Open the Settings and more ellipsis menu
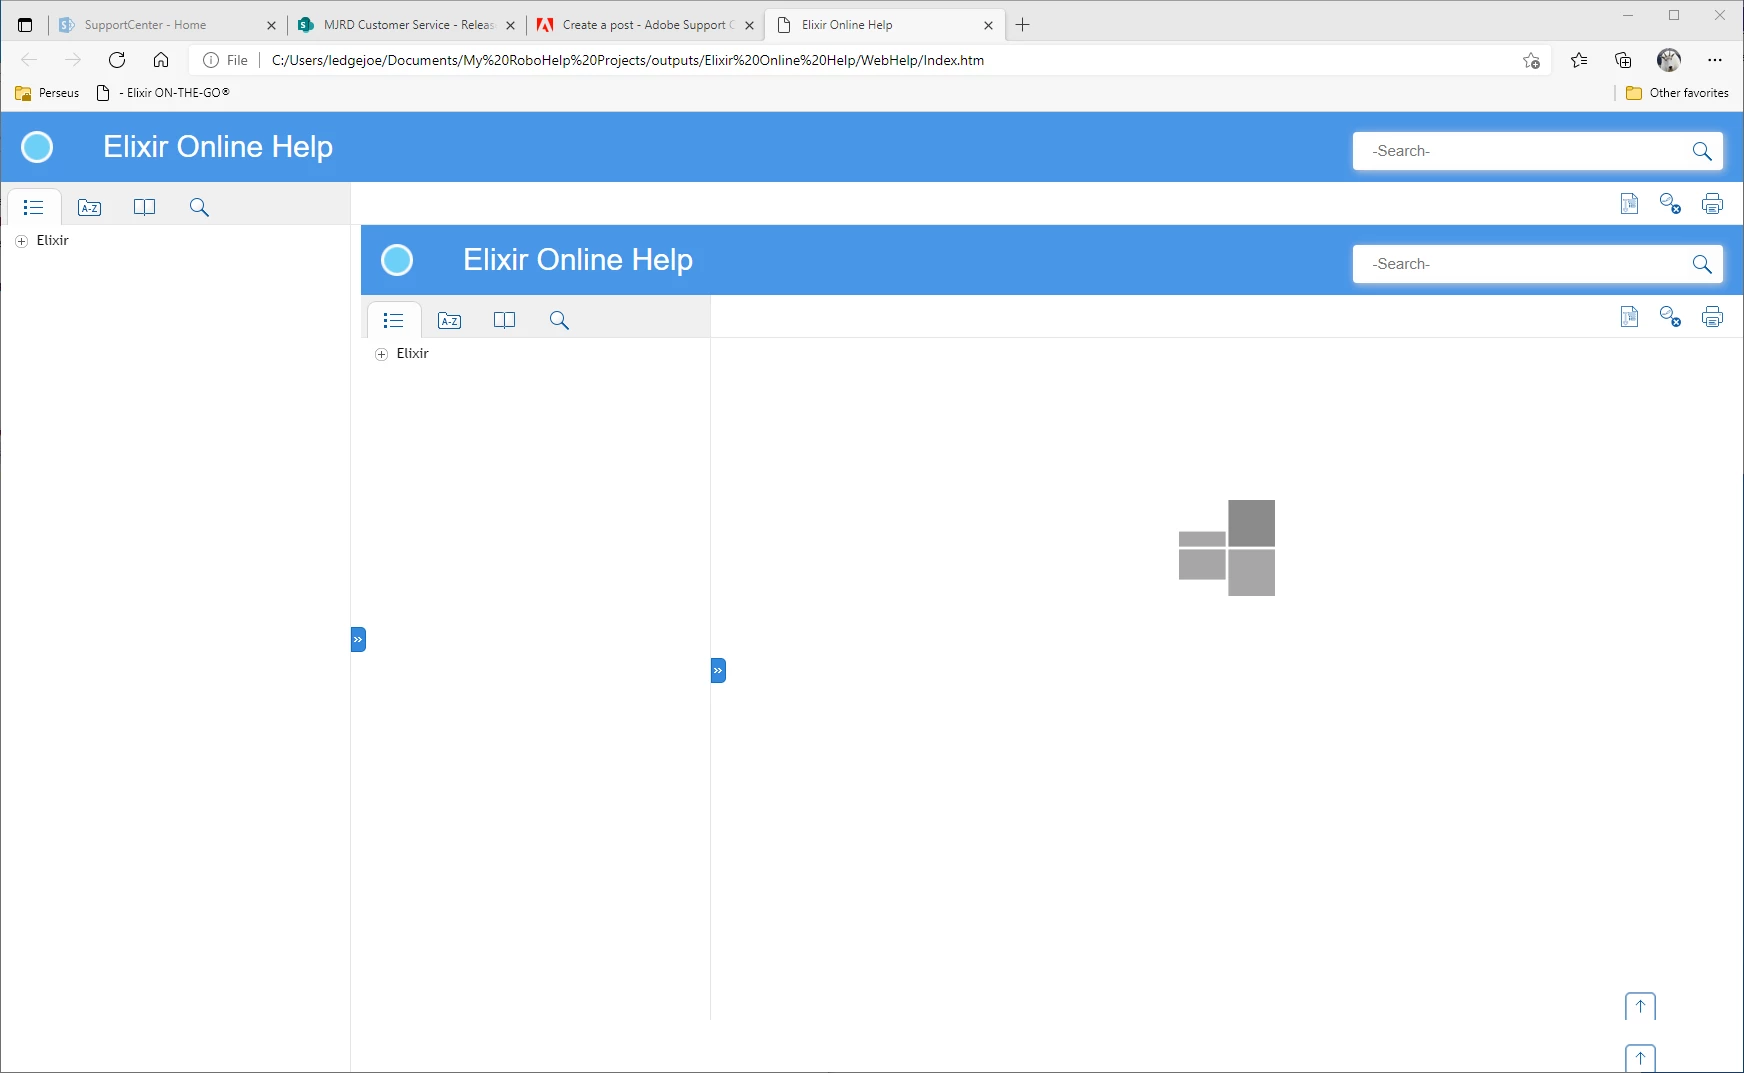 click(1714, 60)
